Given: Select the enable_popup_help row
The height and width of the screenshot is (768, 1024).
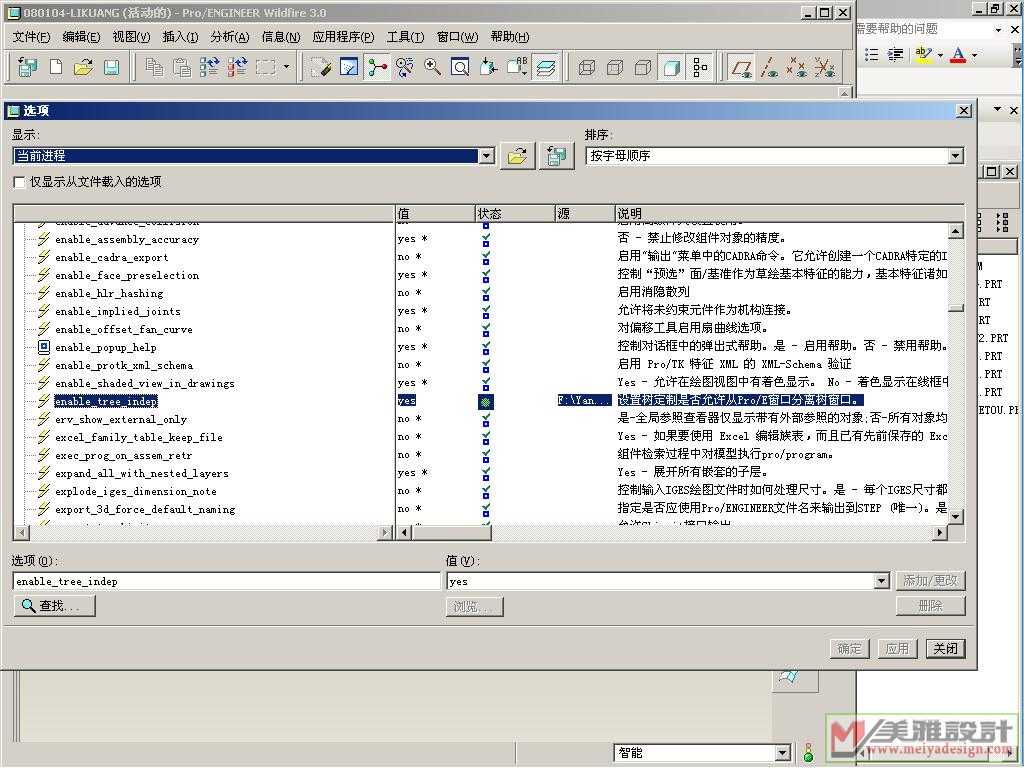Looking at the screenshot, I should pos(105,347).
